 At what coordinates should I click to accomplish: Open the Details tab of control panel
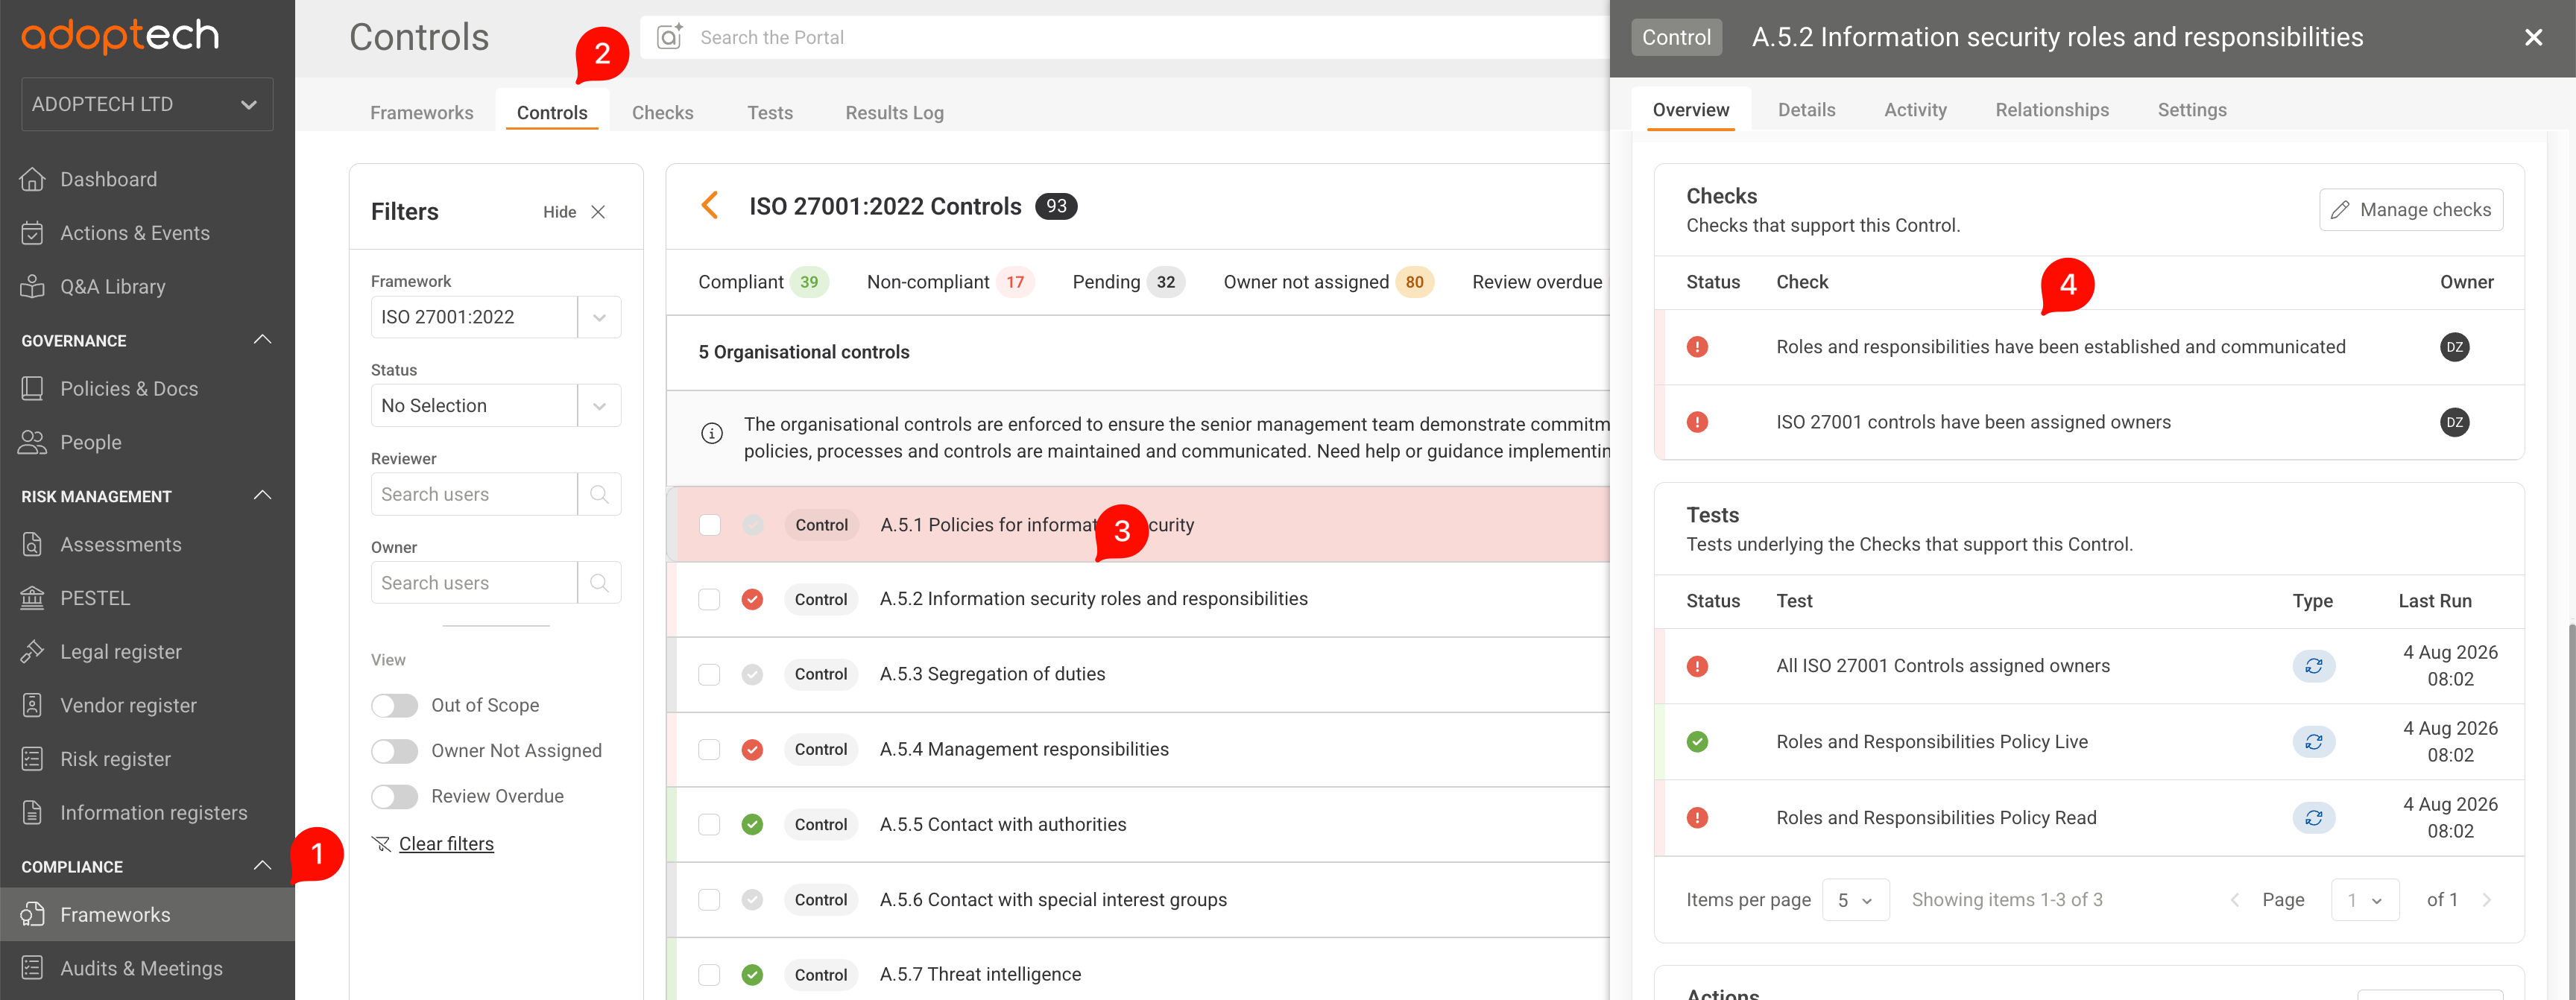click(x=1806, y=110)
